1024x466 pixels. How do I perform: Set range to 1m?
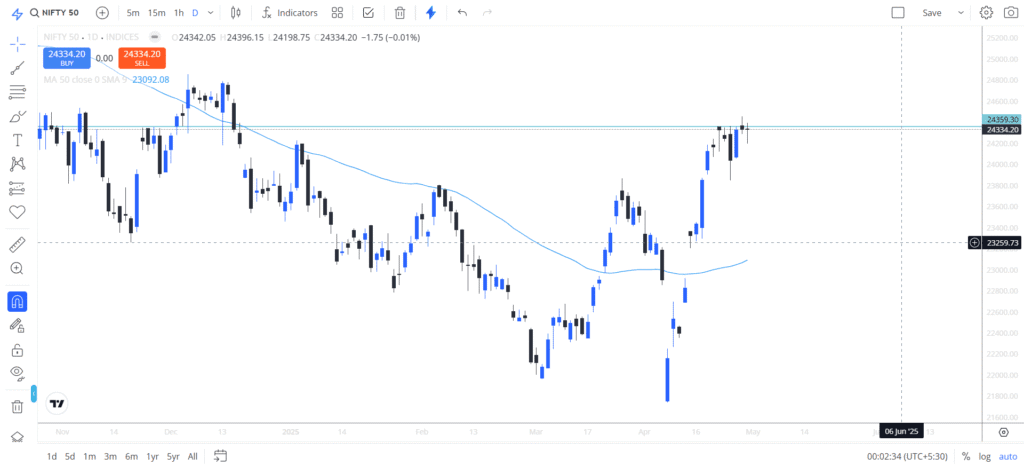[90, 456]
